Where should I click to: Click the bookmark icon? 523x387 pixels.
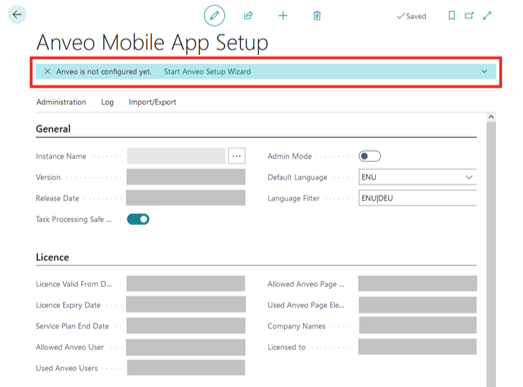coord(452,15)
